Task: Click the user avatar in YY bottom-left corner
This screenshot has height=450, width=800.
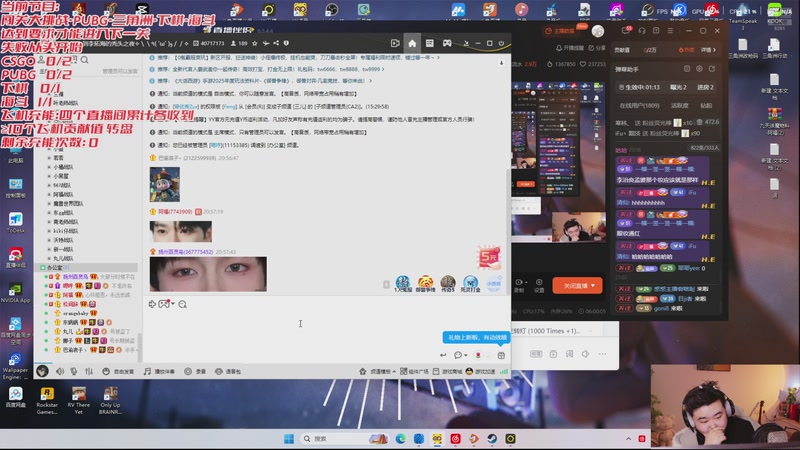Action: pos(42,371)
